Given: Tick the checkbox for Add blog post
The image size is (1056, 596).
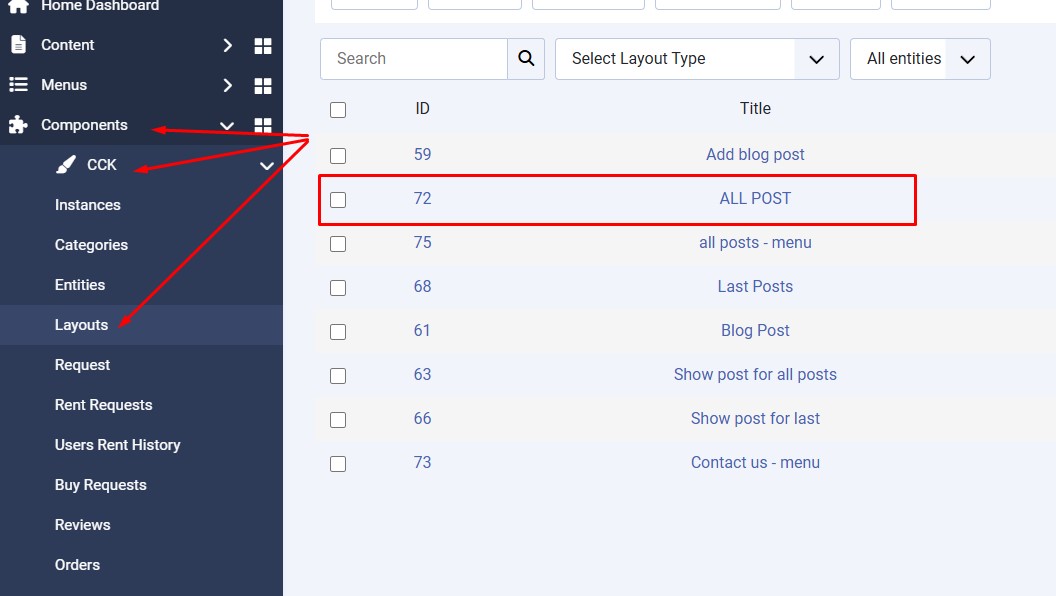Looking at the screenshot, I should pos(338,155).
